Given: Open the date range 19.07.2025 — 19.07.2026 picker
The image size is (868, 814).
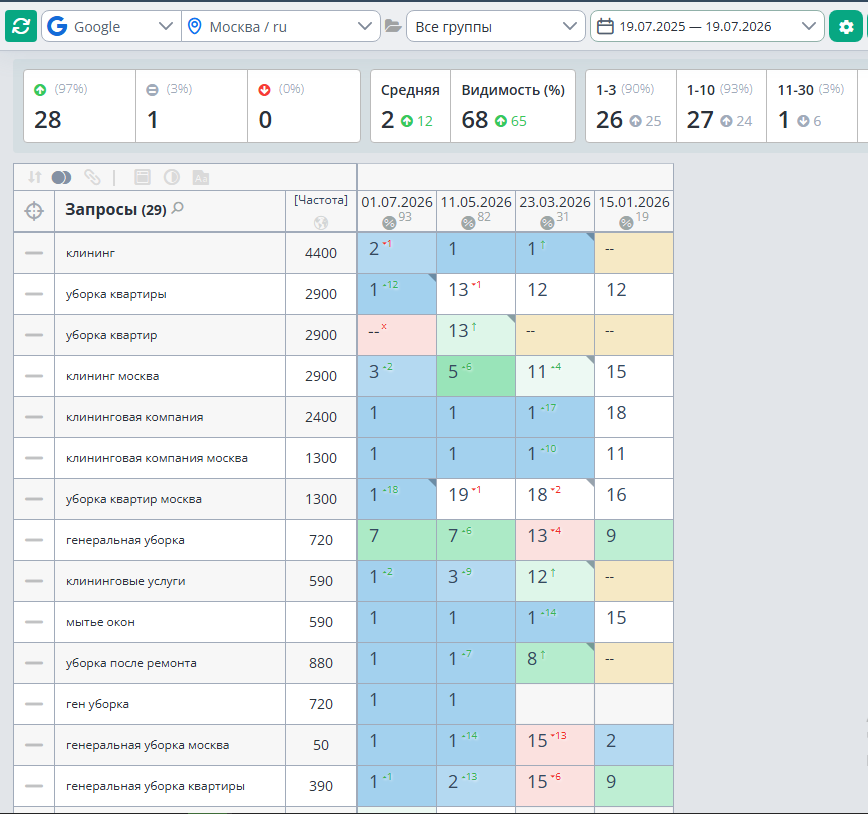Looking at the screenshot, I should click(x=707, y=26).
